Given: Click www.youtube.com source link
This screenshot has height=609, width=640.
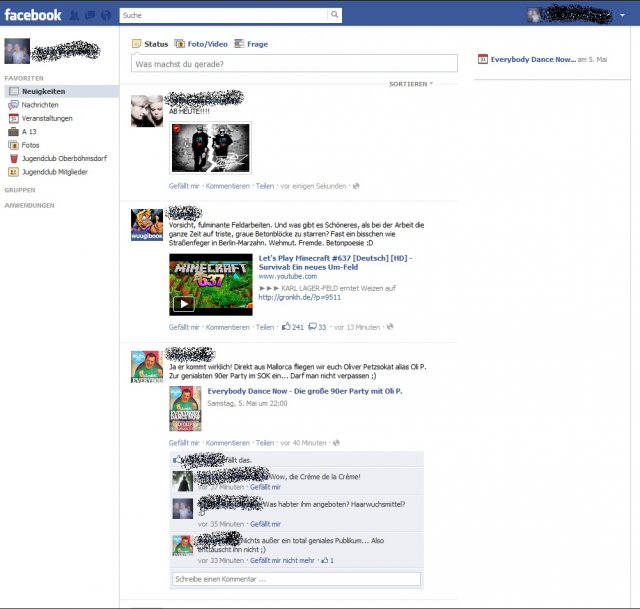Looking at the screenshot, I should (x=288, y=276).
